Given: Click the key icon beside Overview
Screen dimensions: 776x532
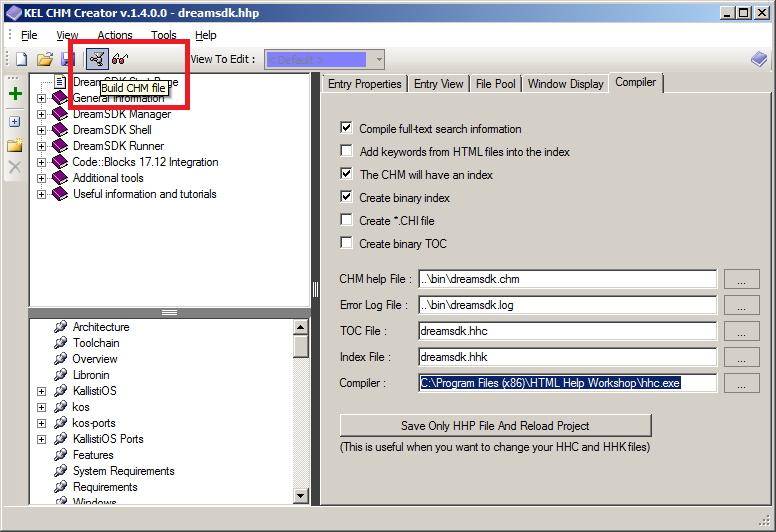Looking at the screenshot, I should tap(60, 359).
